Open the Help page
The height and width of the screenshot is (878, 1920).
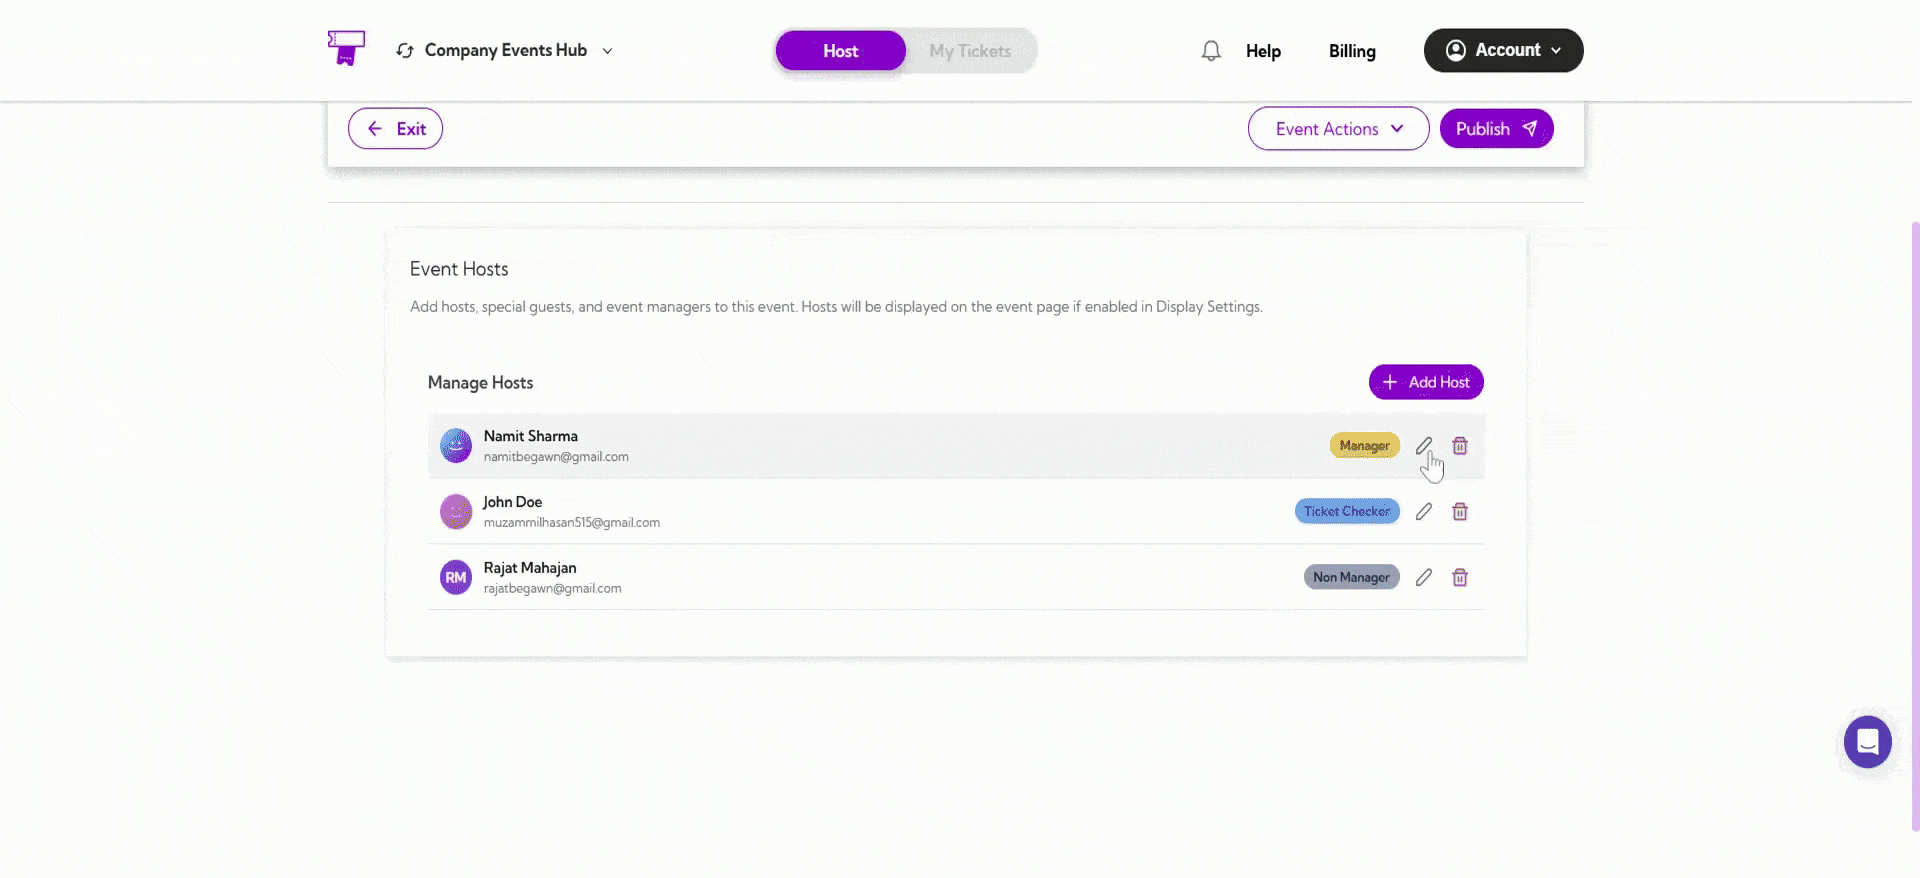coord(1263,51)
